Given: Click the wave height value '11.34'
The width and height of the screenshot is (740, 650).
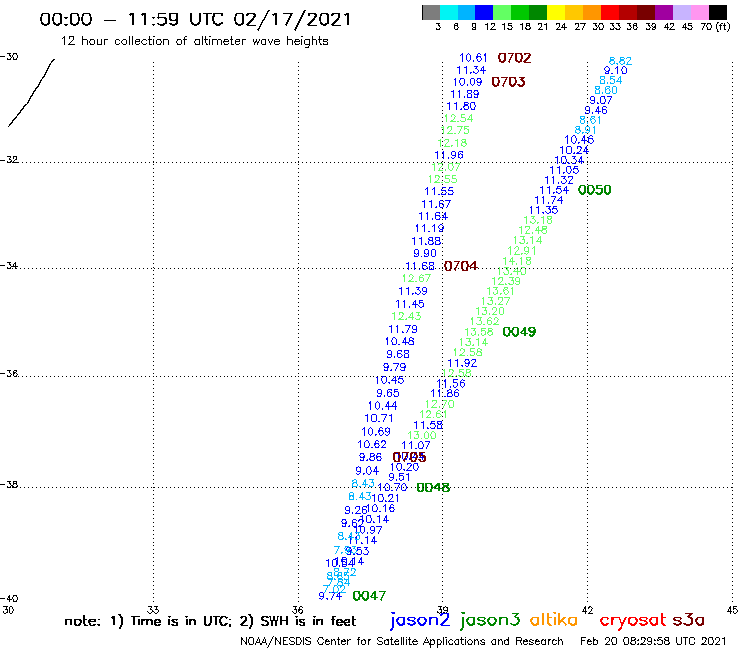Looking at the screenshot, I should [x=471, y=70].
